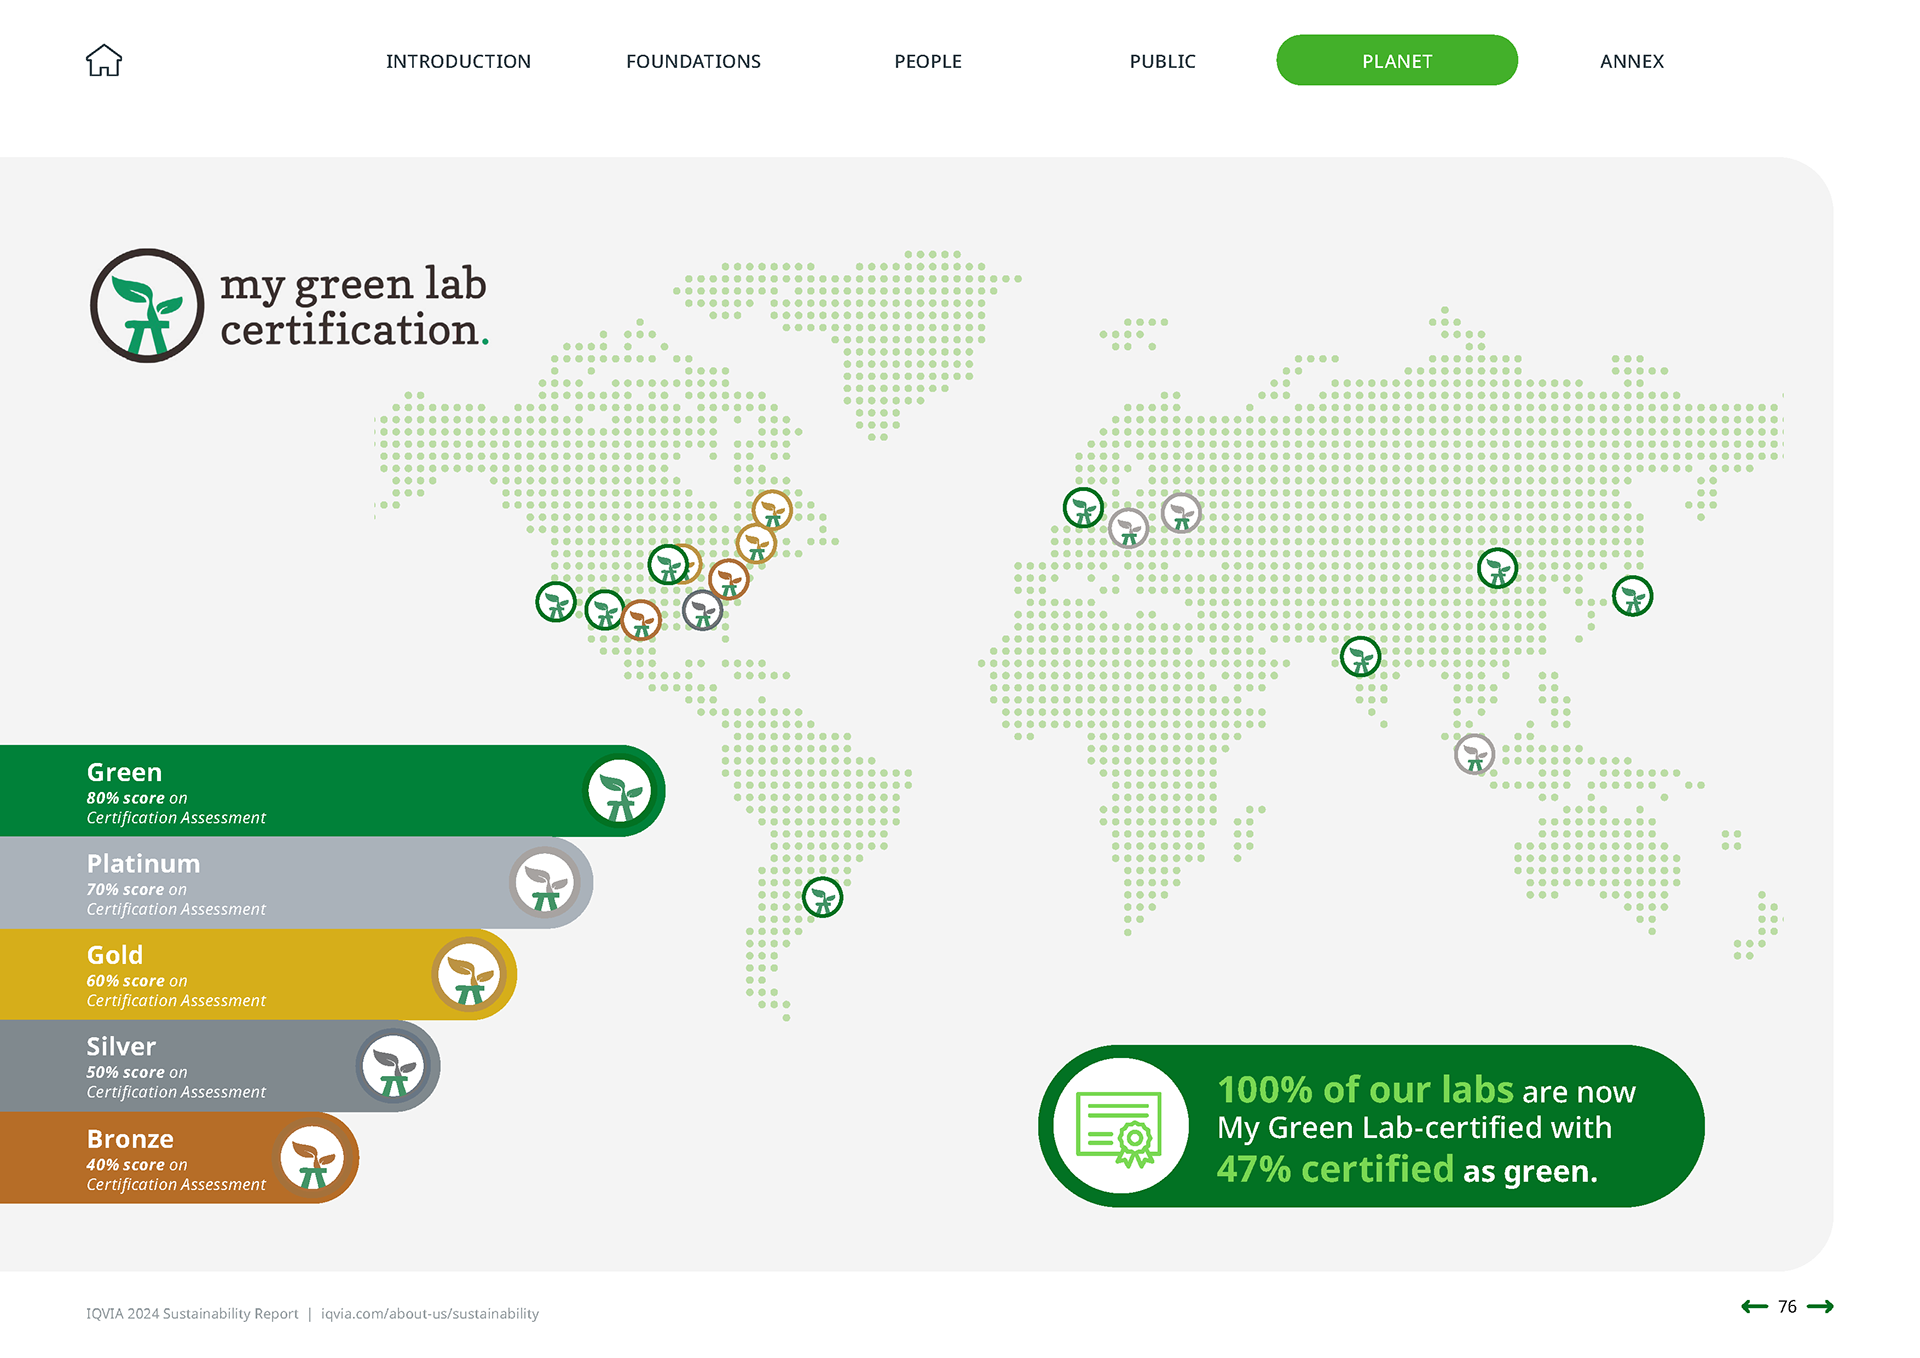
Task: Click the Bronze level badge icon
Action: click(313, 1158)
